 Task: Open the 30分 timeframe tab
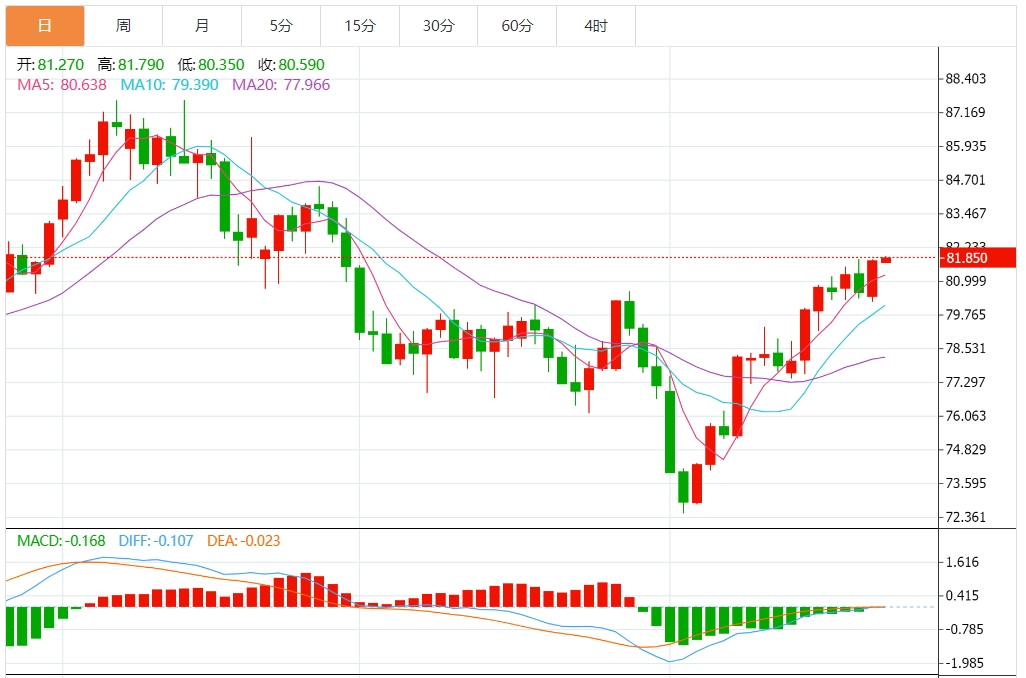438,26
